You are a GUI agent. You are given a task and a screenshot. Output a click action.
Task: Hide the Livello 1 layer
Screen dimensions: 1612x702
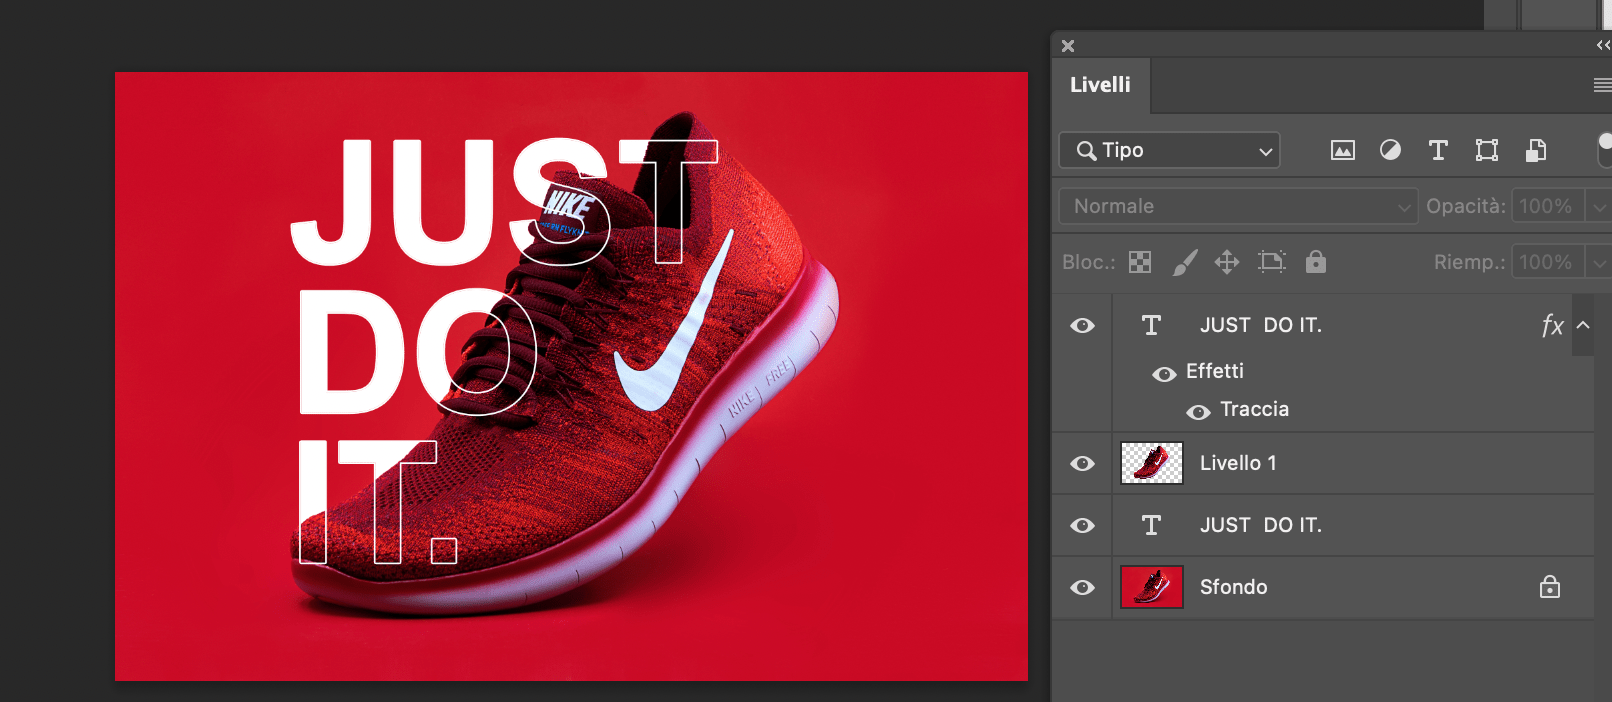point(1082,463)
